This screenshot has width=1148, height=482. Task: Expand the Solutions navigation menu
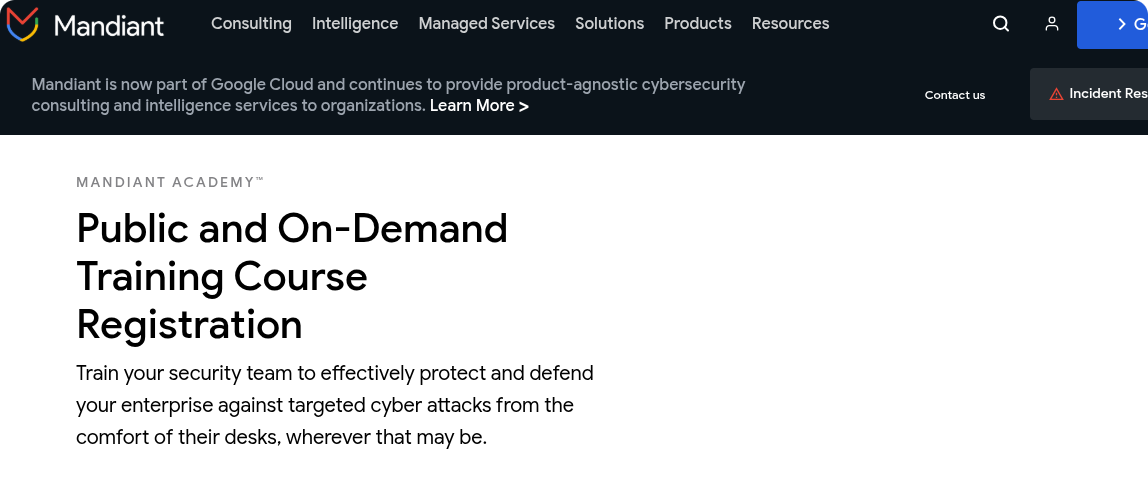(610, 24)
